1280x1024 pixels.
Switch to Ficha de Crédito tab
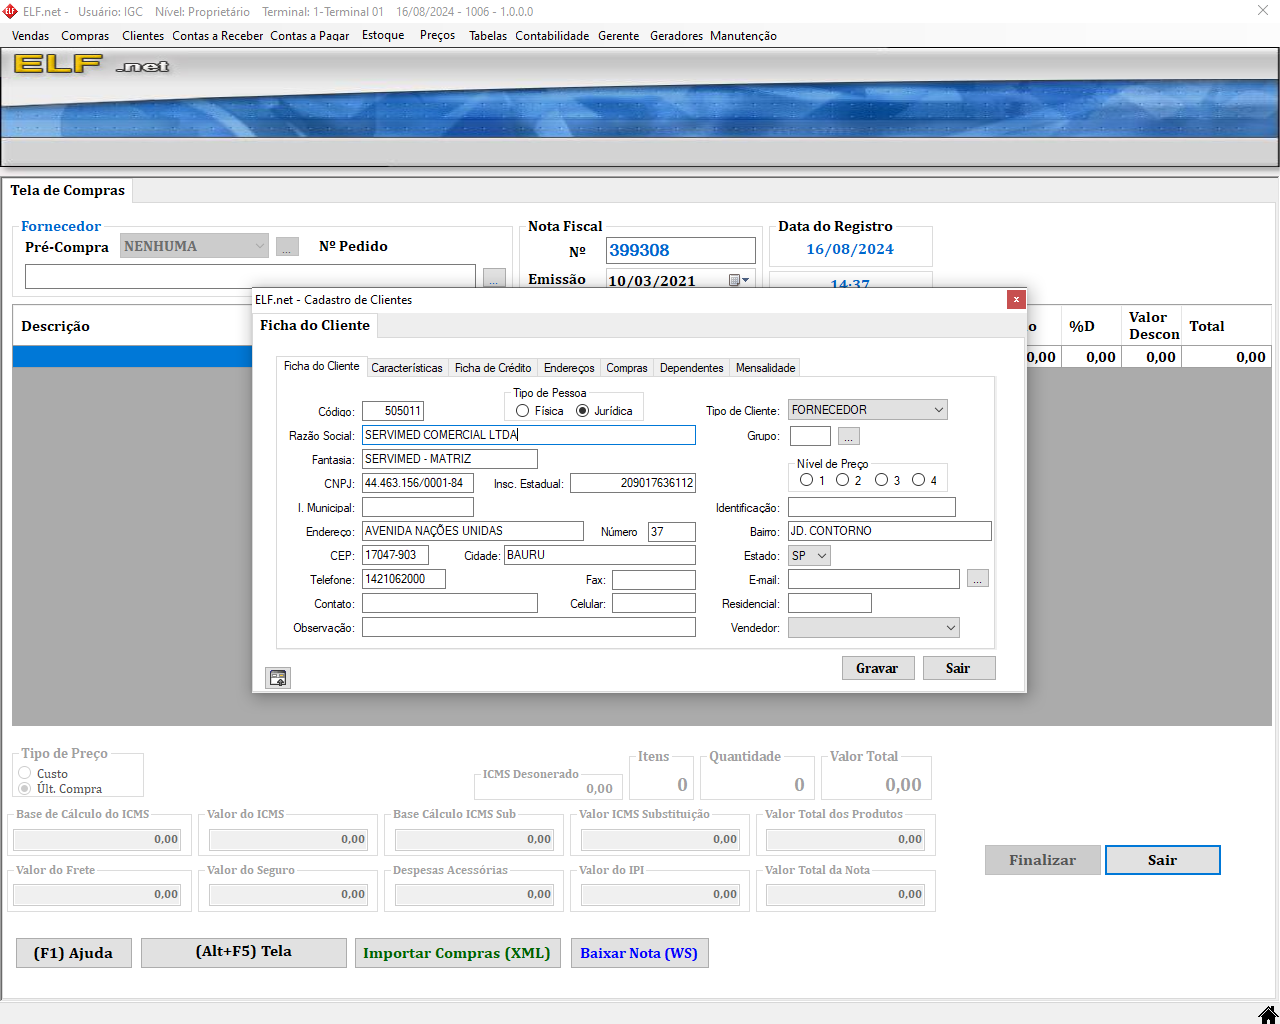click(x=493, y=368)
